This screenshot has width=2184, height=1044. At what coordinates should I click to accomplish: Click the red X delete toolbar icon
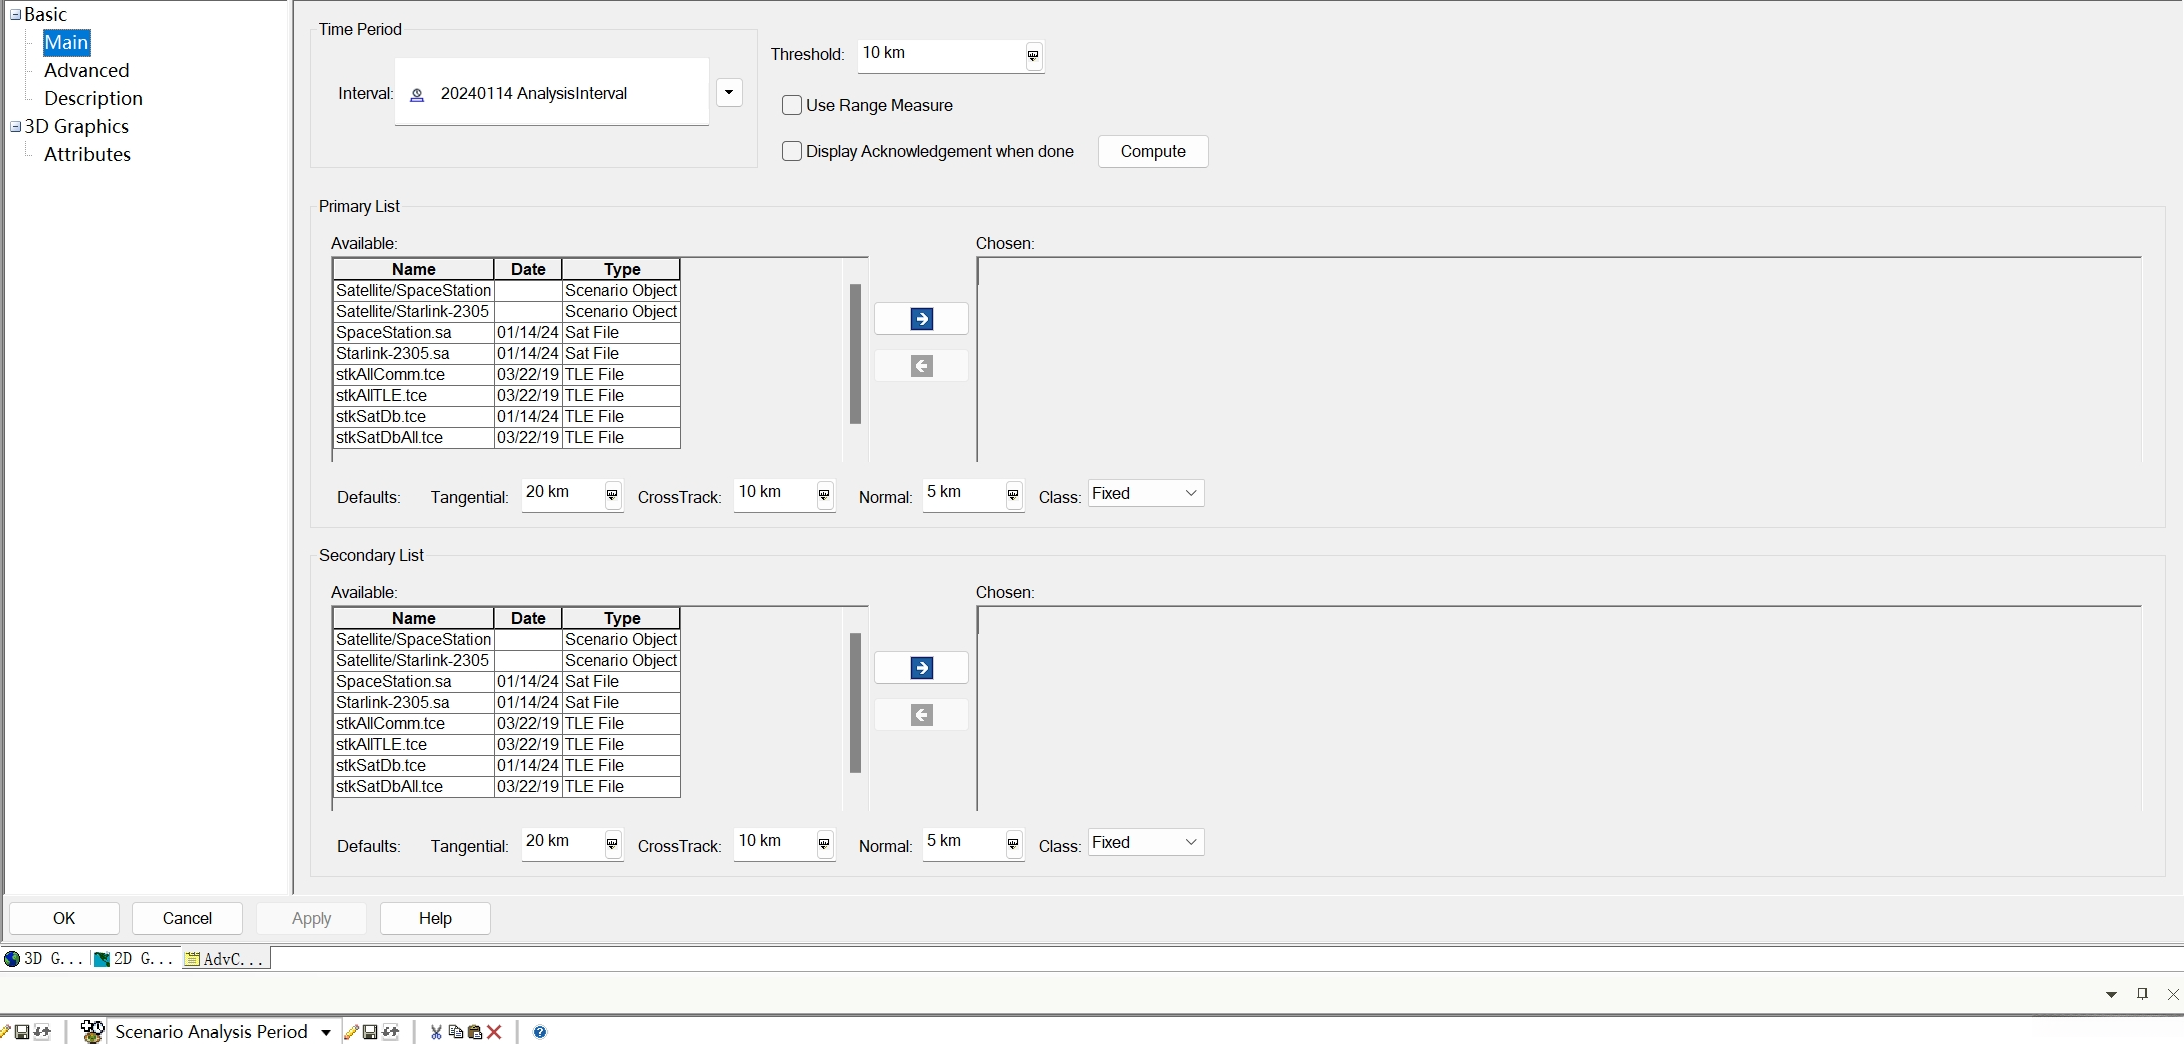494,1032
